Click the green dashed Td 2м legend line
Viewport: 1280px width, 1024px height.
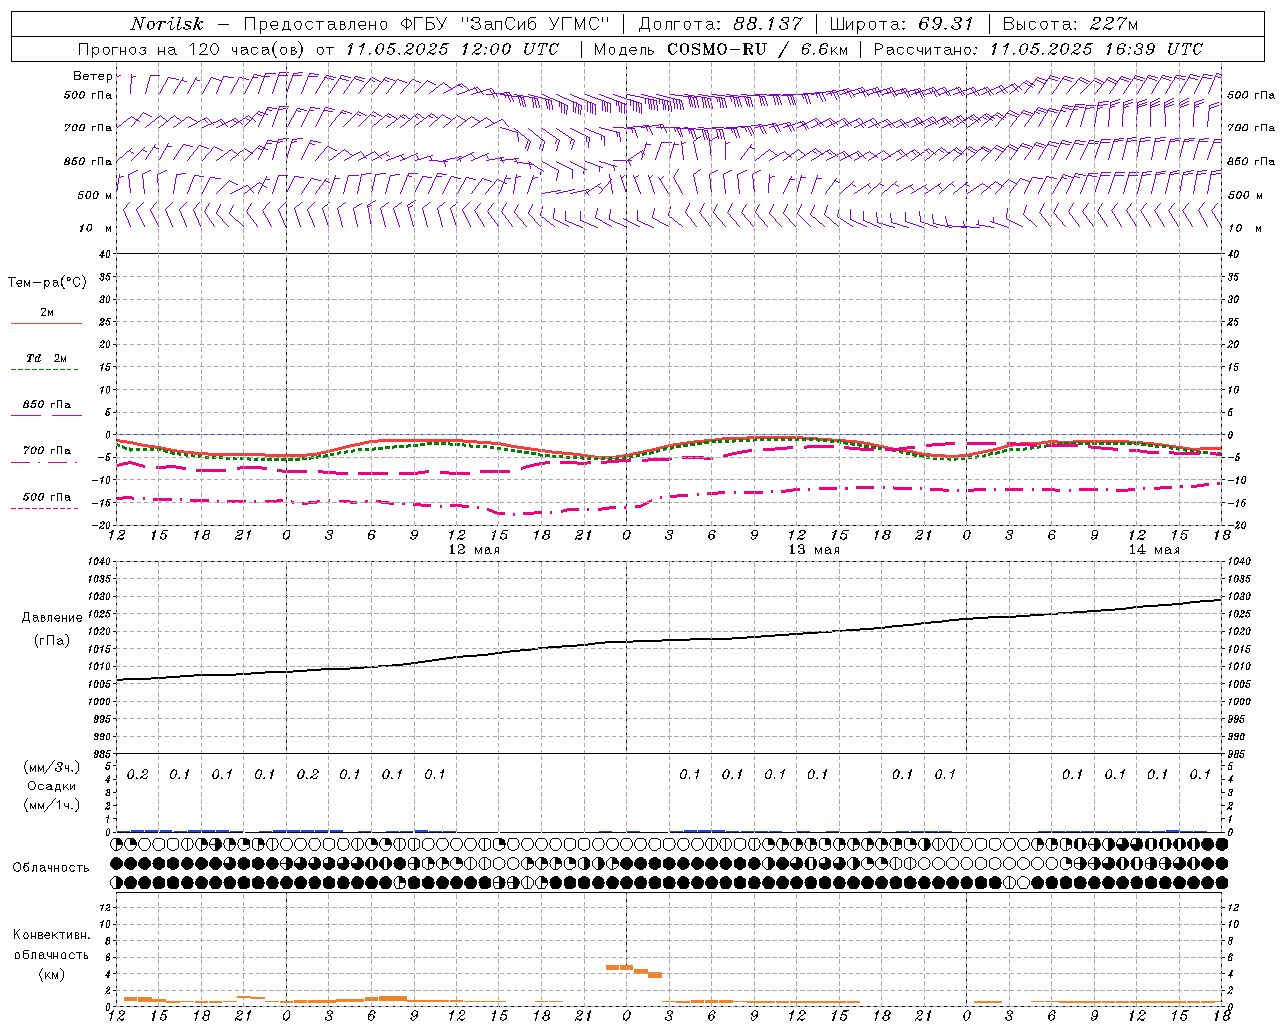44,370
